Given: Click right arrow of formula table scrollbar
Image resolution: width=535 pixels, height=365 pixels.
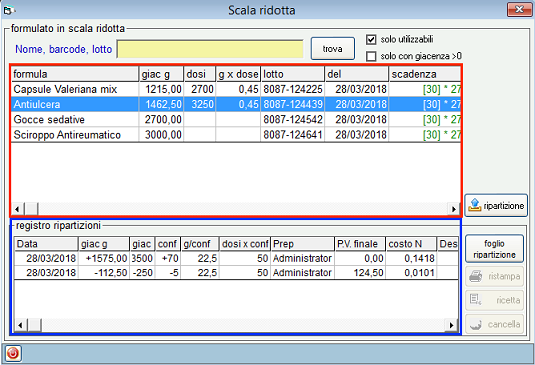Looking at the screenshot, I should tap(453, 209).
